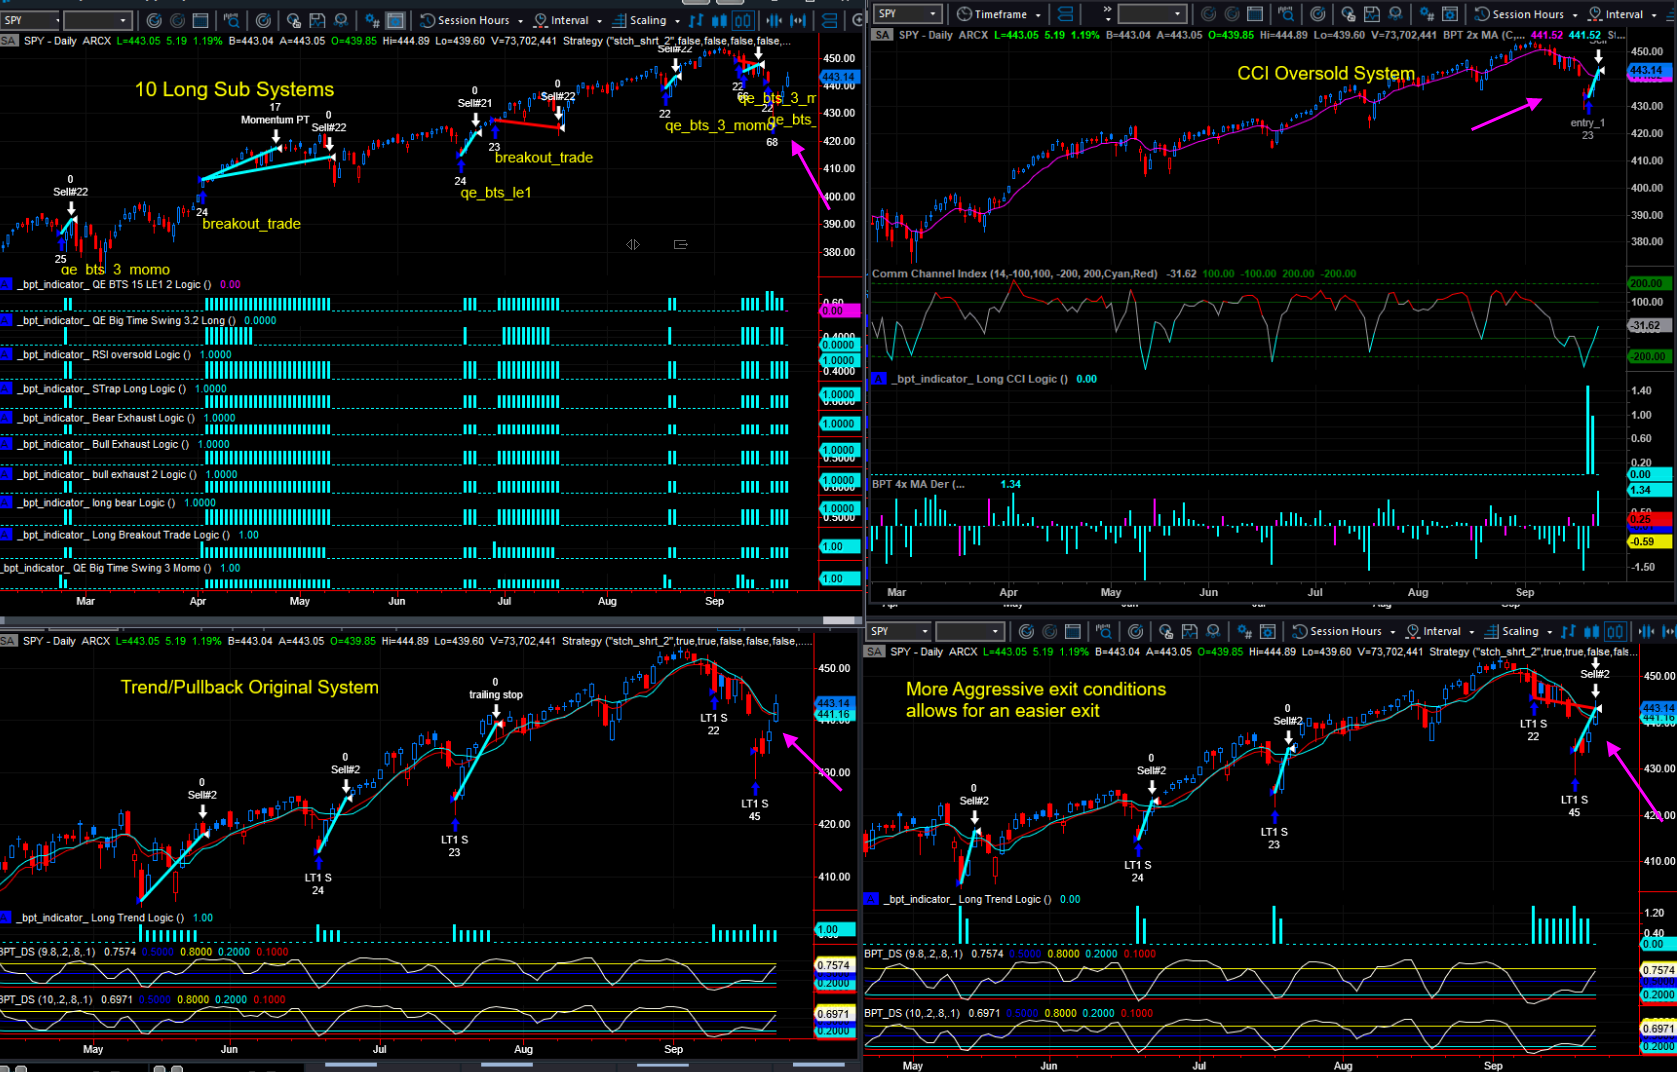The height and width of the screenshot is (1072, 1677).
Task: Toggle solid candlestick style in top-left toolbar
Action: (719, 20)
